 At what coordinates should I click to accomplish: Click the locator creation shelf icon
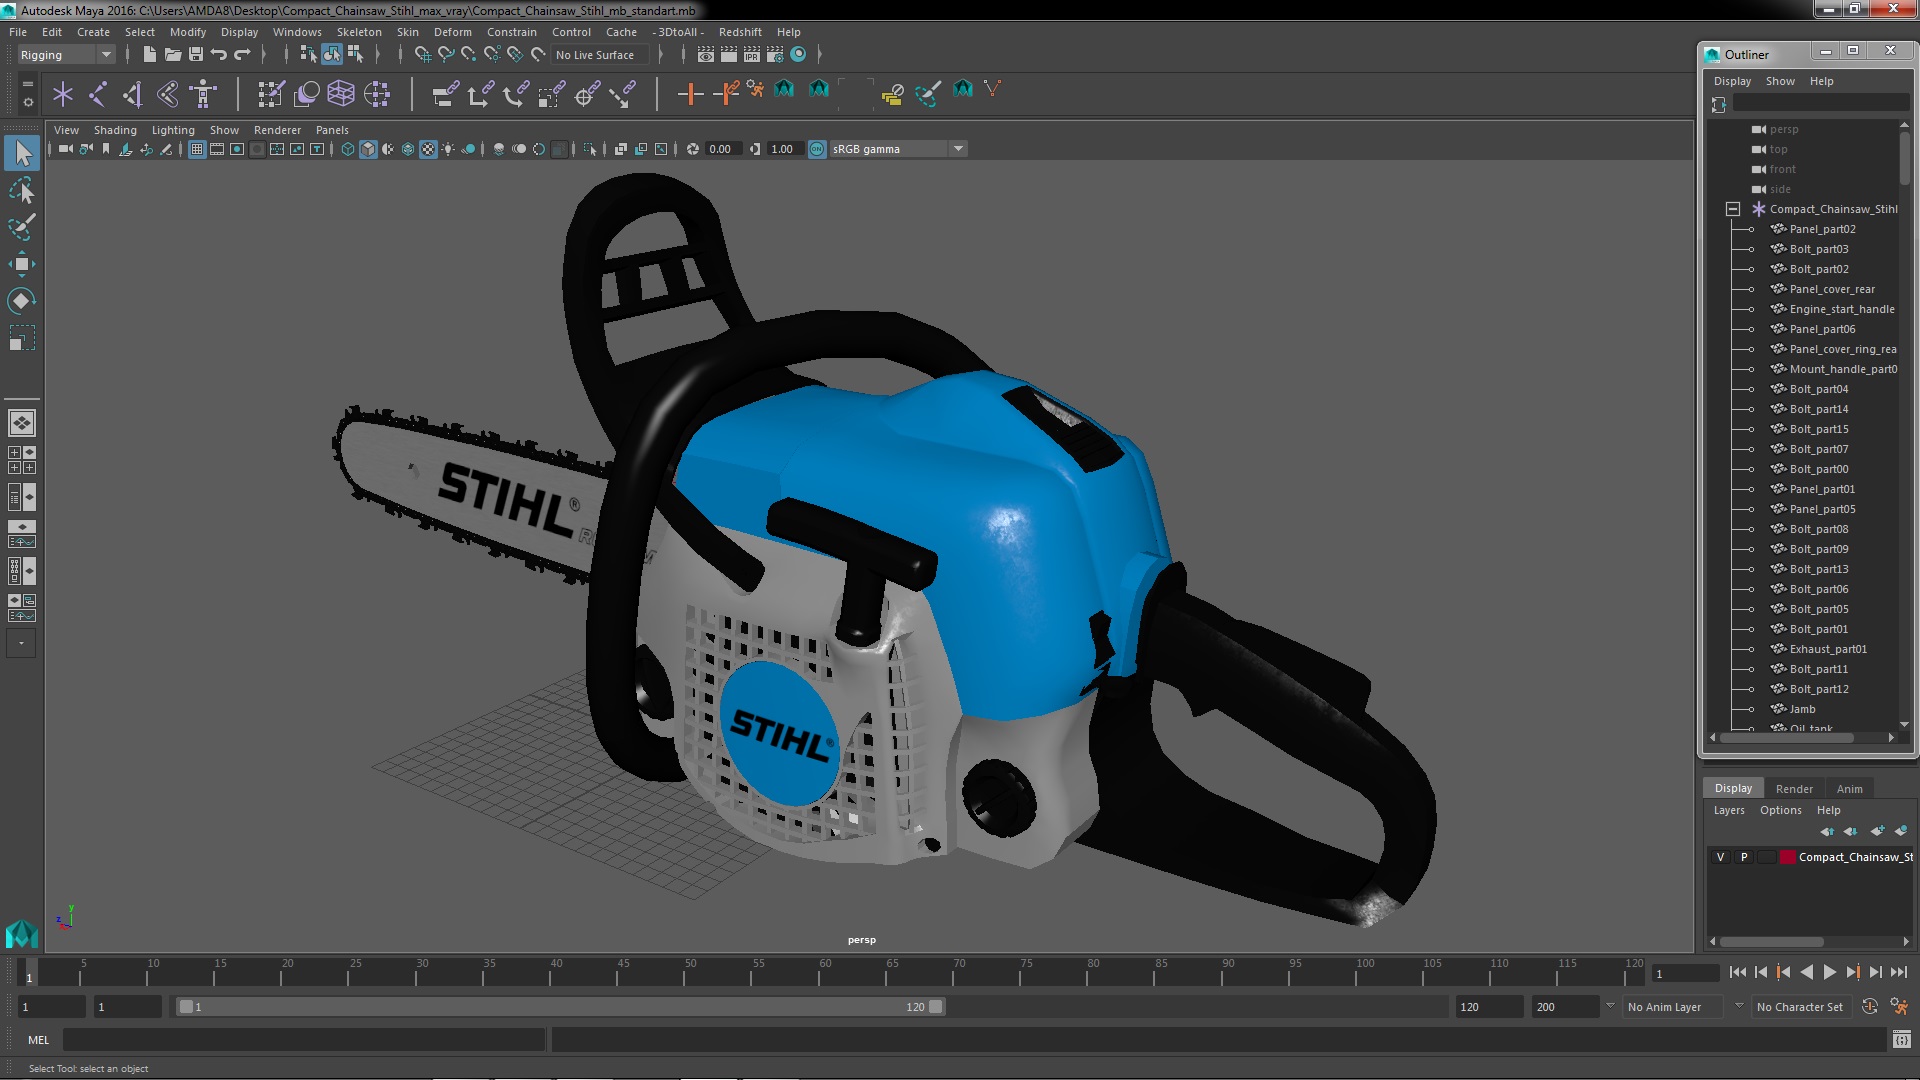pos(63,94)
